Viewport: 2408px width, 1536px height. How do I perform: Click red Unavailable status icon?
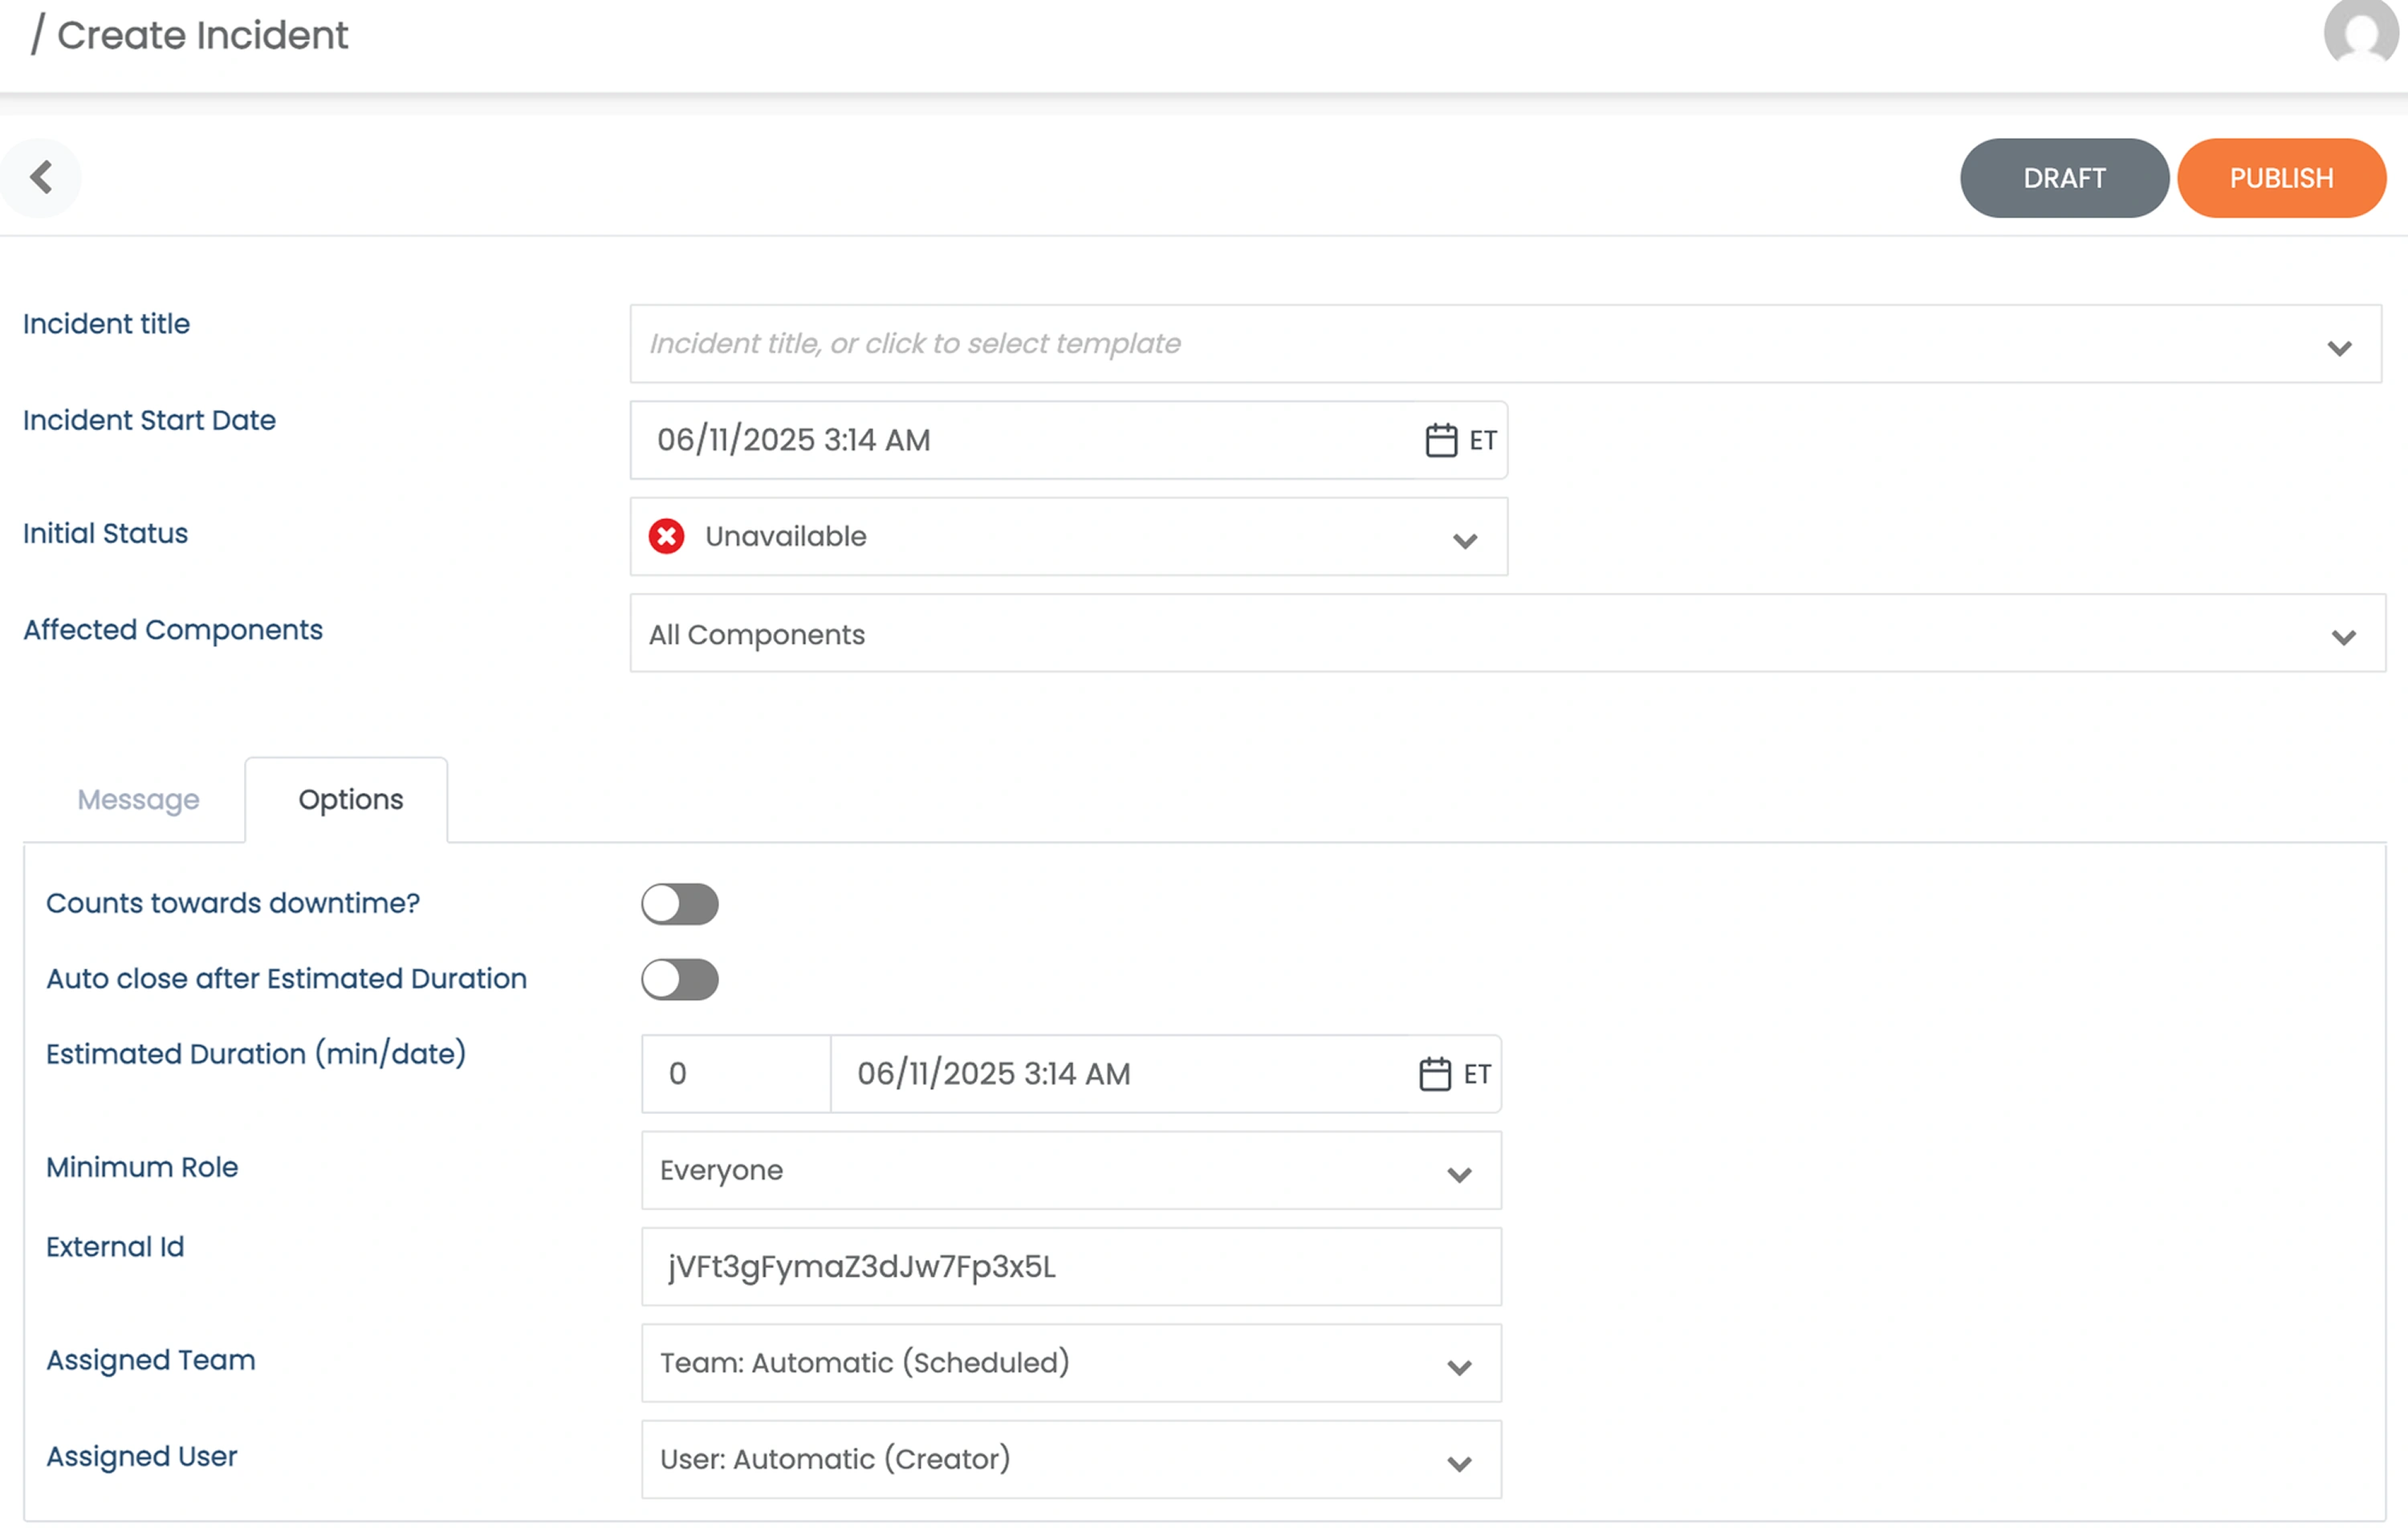(666, 537)
